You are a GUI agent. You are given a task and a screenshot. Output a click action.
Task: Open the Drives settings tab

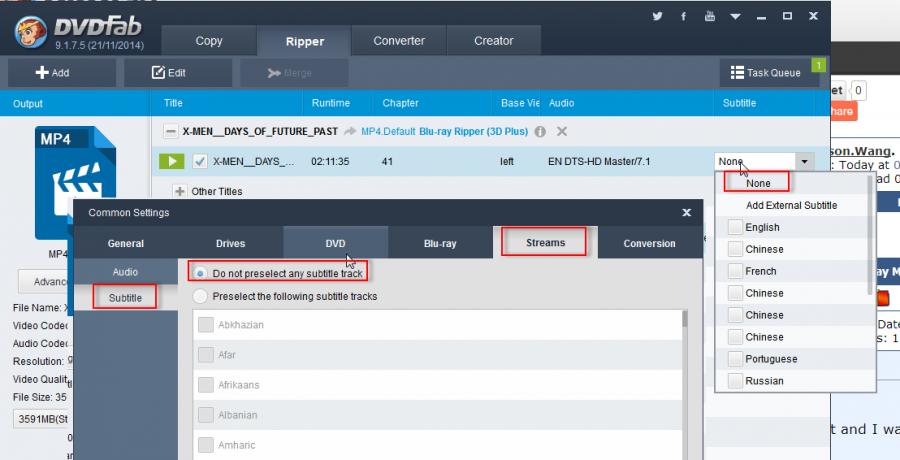pos(231,243)
